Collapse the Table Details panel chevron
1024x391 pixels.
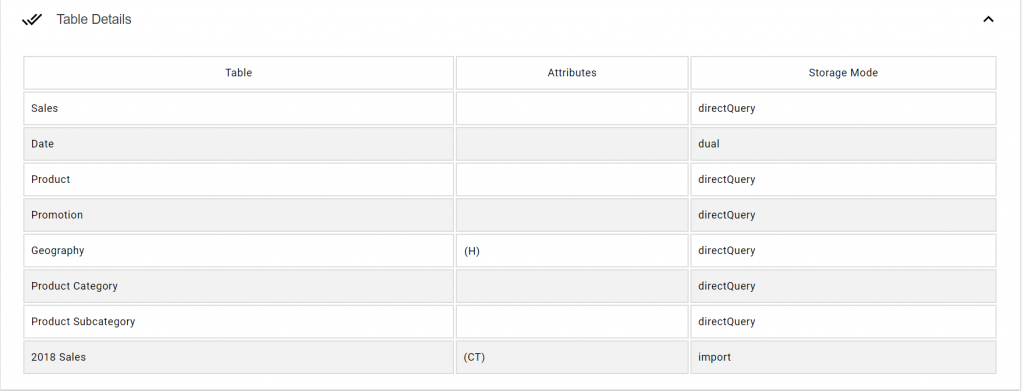pos(988,20)
